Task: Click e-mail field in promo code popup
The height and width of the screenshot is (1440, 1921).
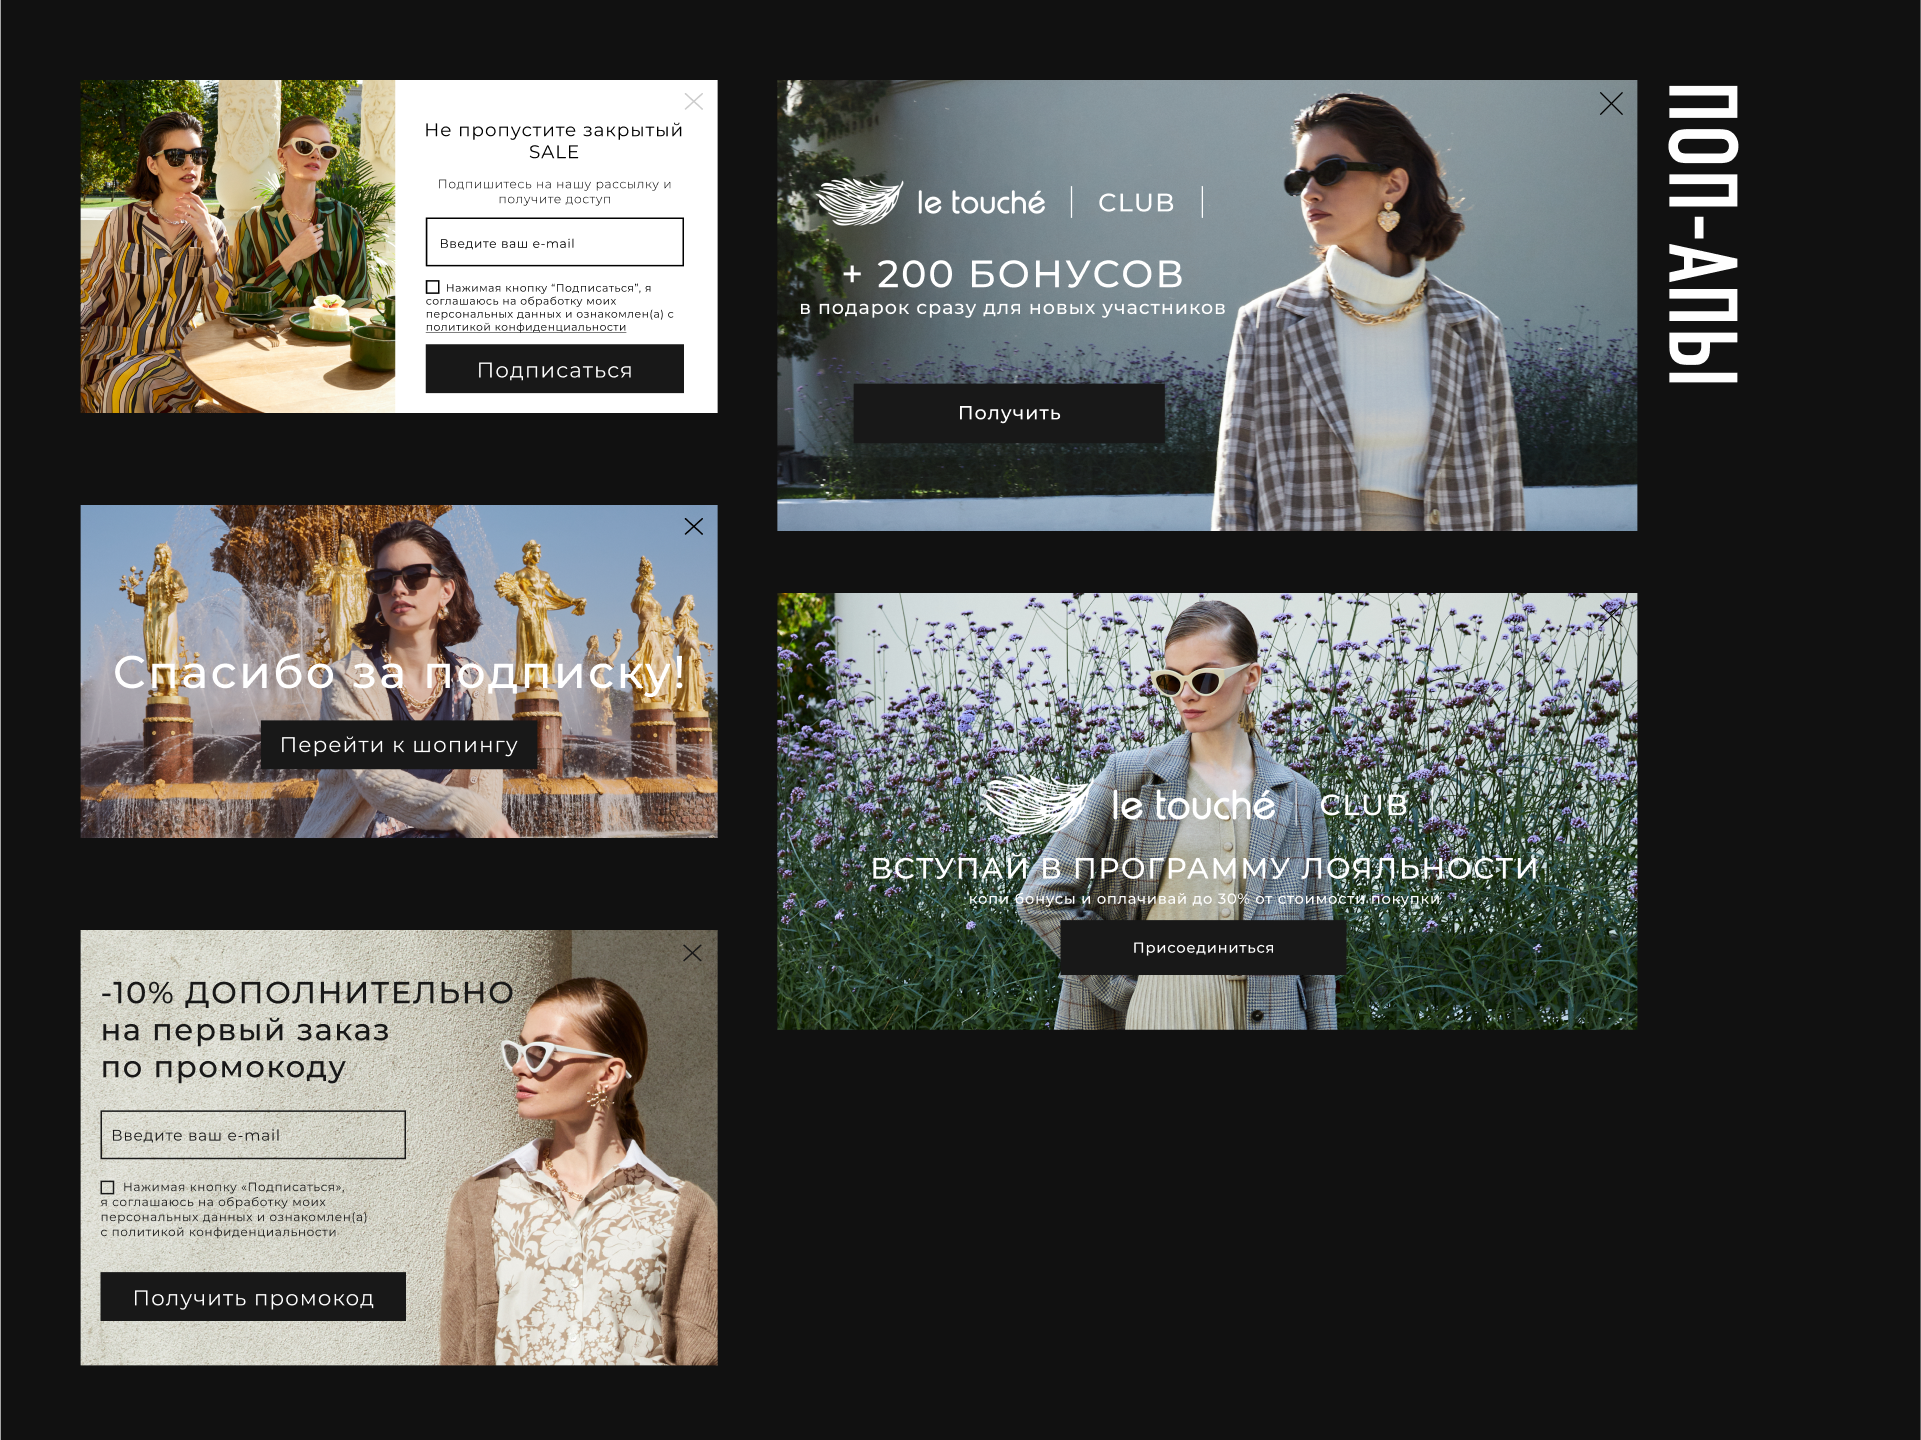Action: (x=253, y=1135)
